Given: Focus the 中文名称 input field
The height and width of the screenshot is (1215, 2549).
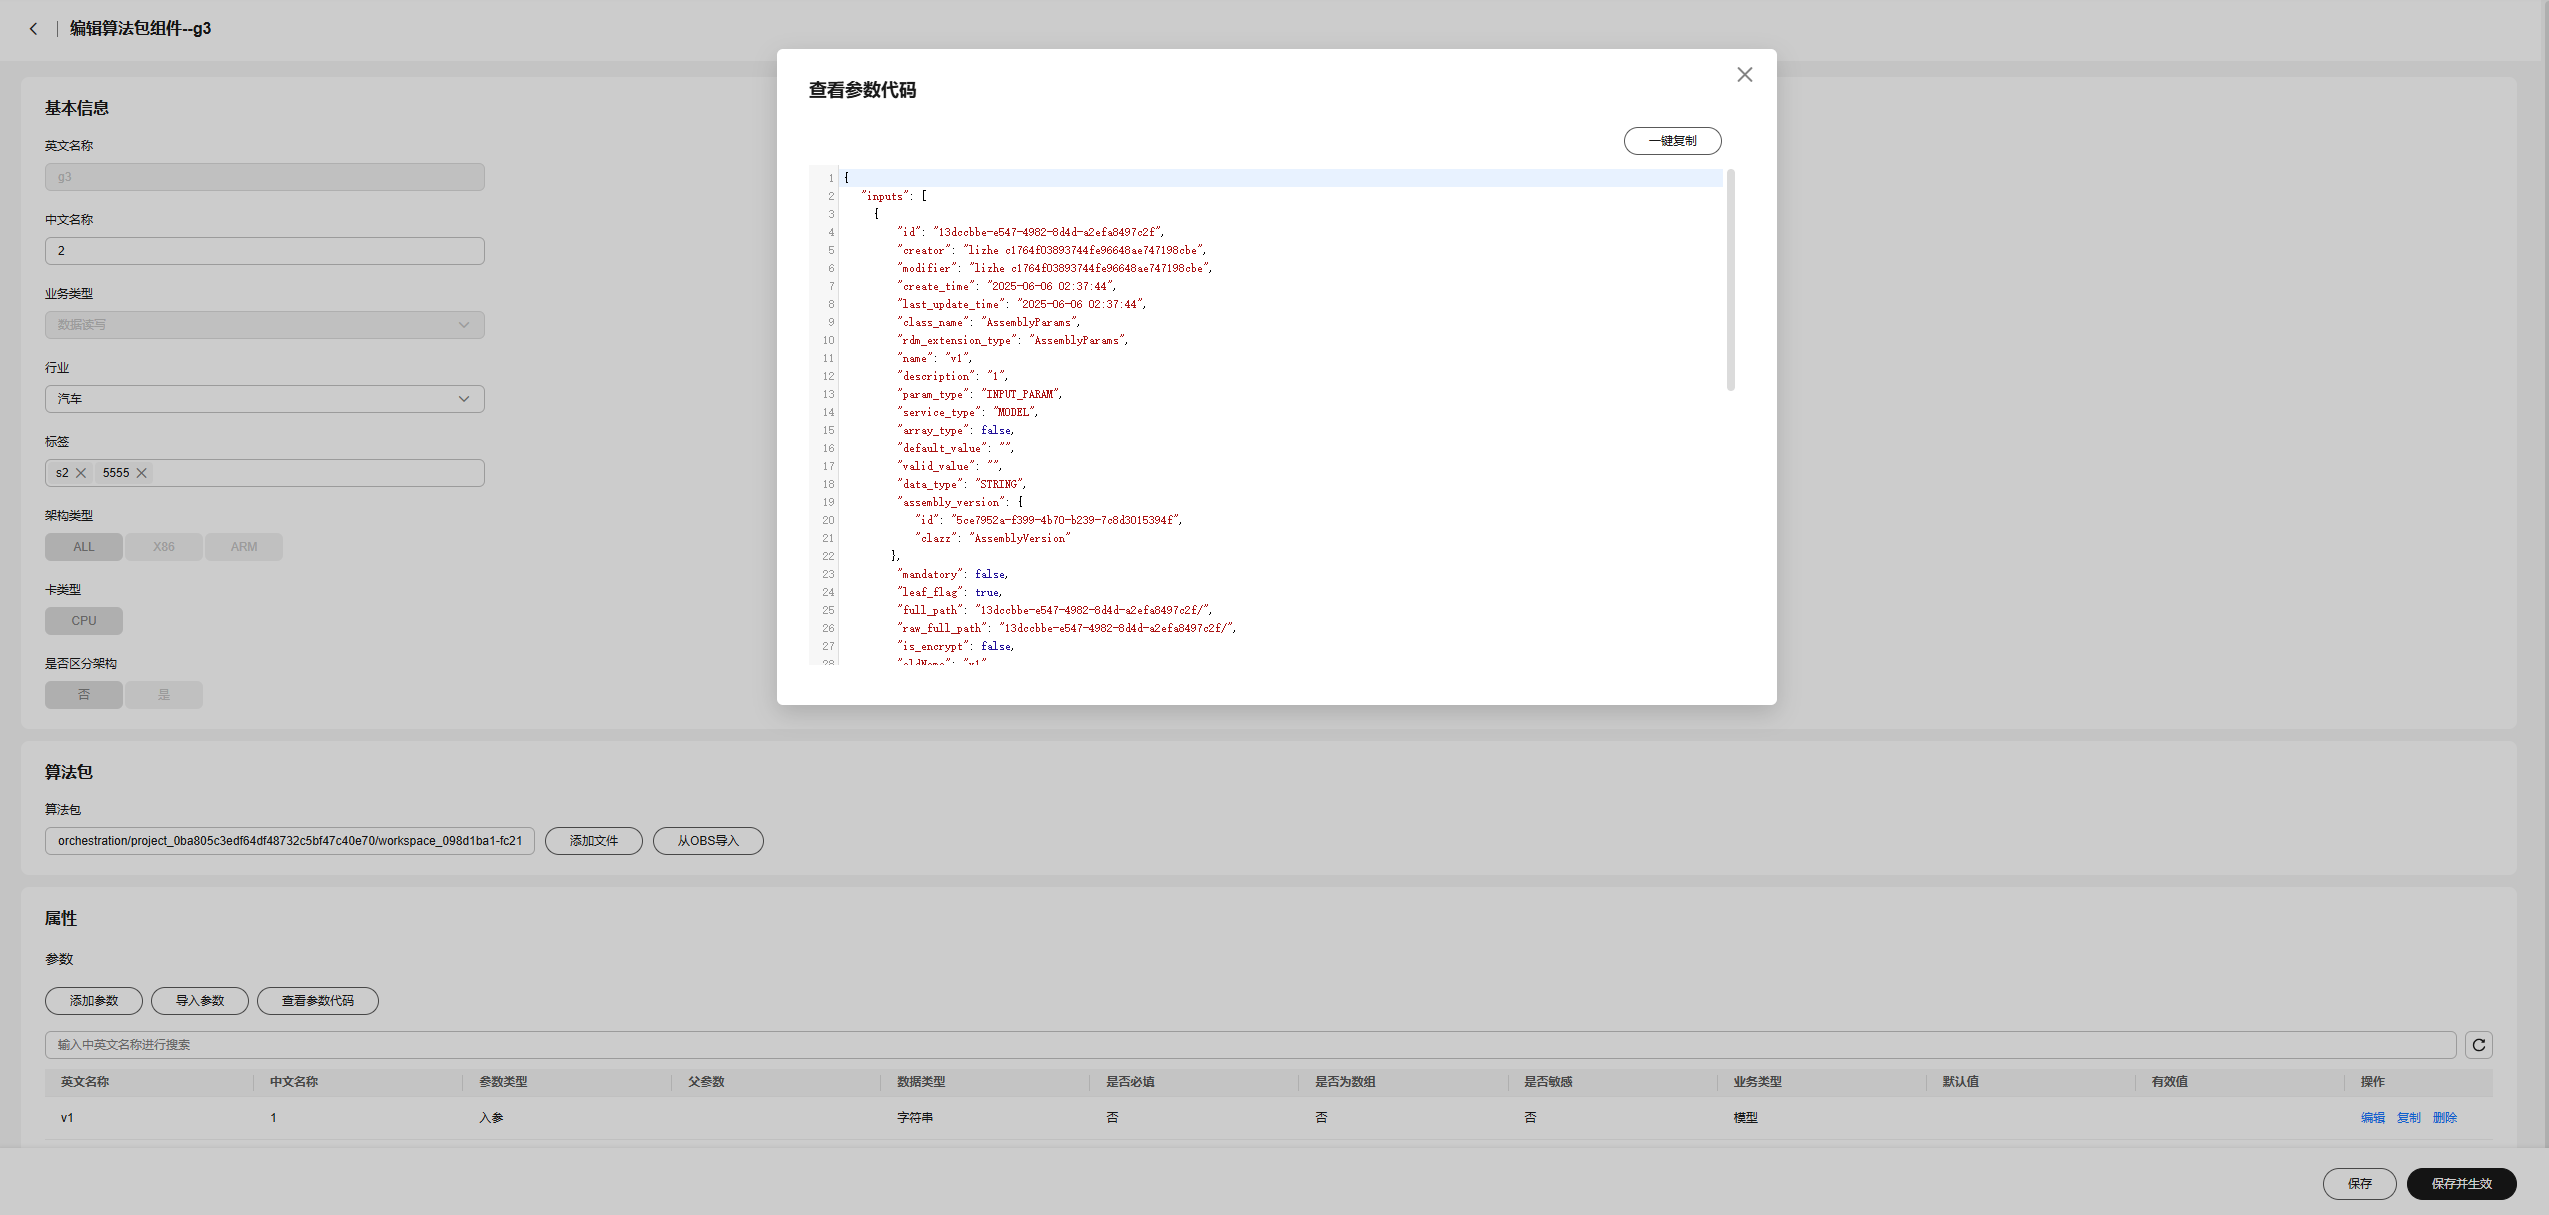Looking at the screenshot, I should 264,251.
